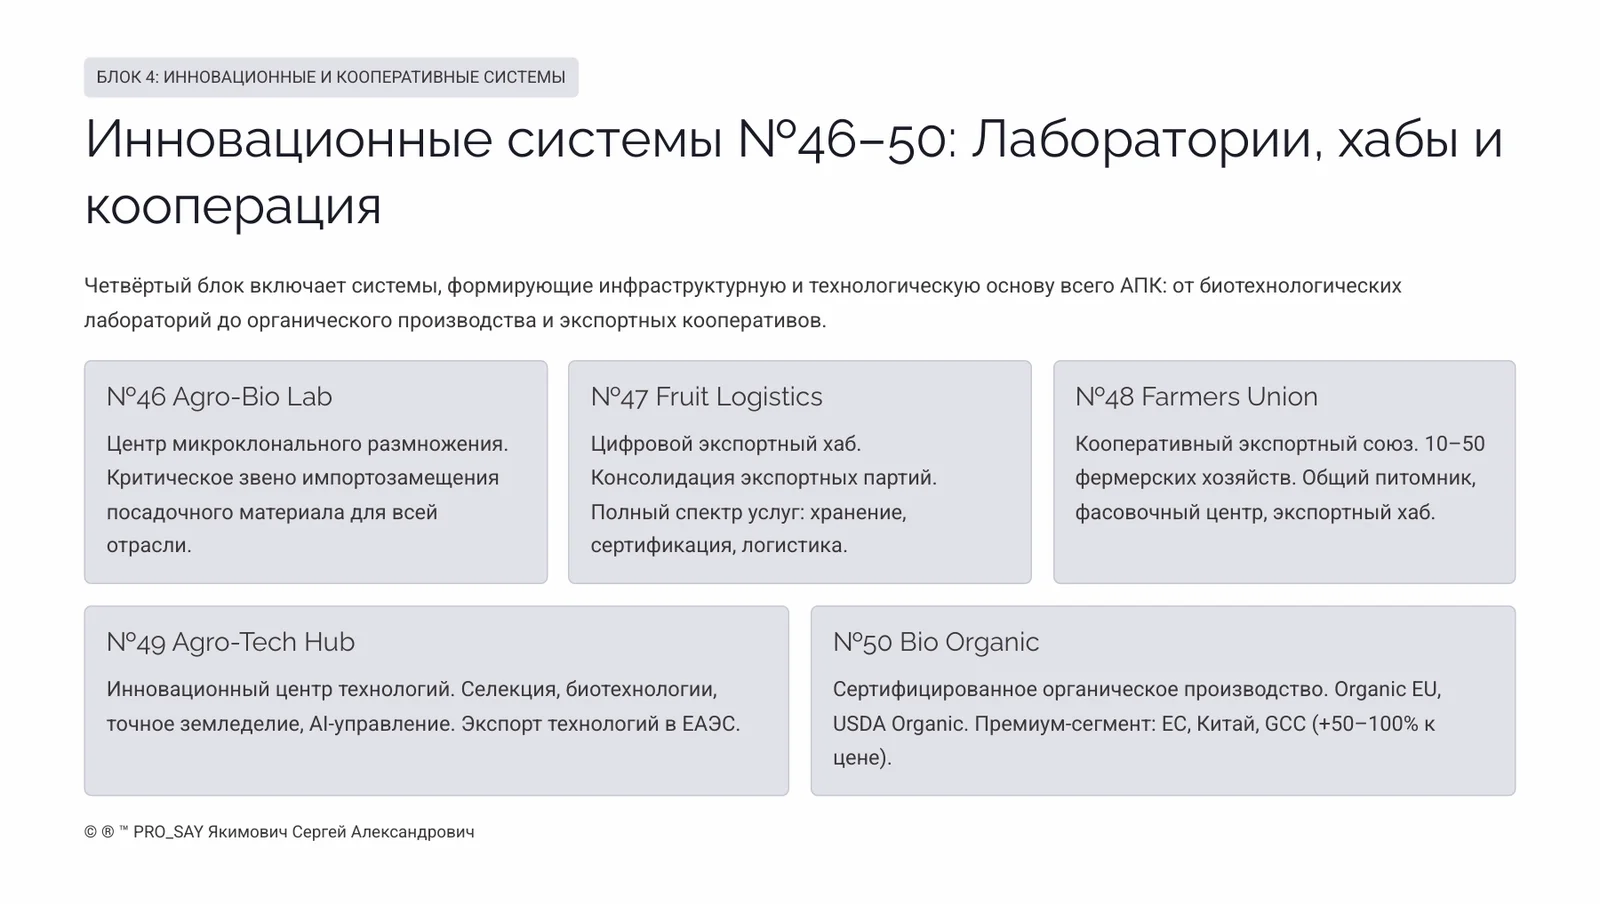Open the '№47 Fruit Logistics' card title

pos(706,397)
